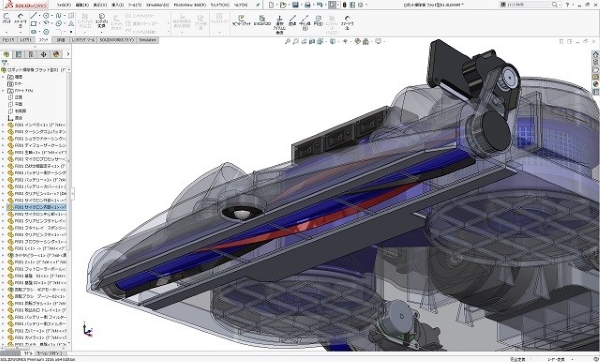Click the Print icon in the top toolbar
600x362 pixels.
(307, 5)
